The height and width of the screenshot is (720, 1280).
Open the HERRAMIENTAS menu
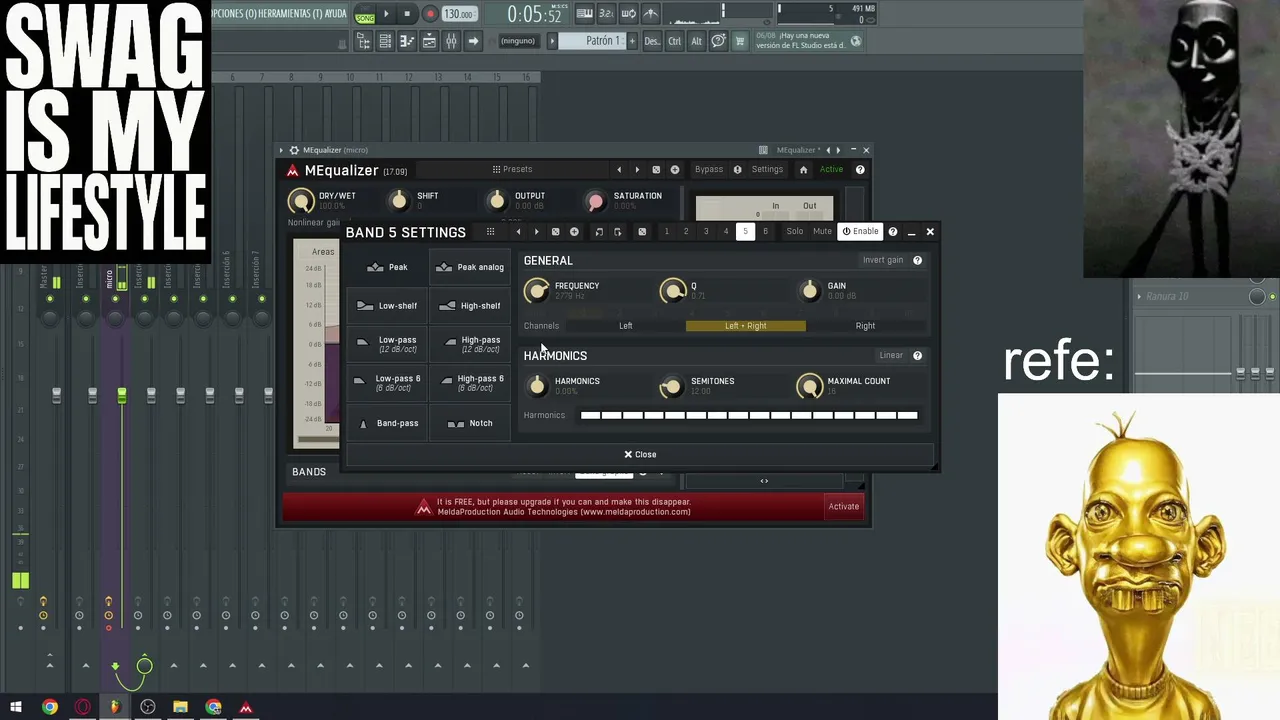click(x=288, y=14)
